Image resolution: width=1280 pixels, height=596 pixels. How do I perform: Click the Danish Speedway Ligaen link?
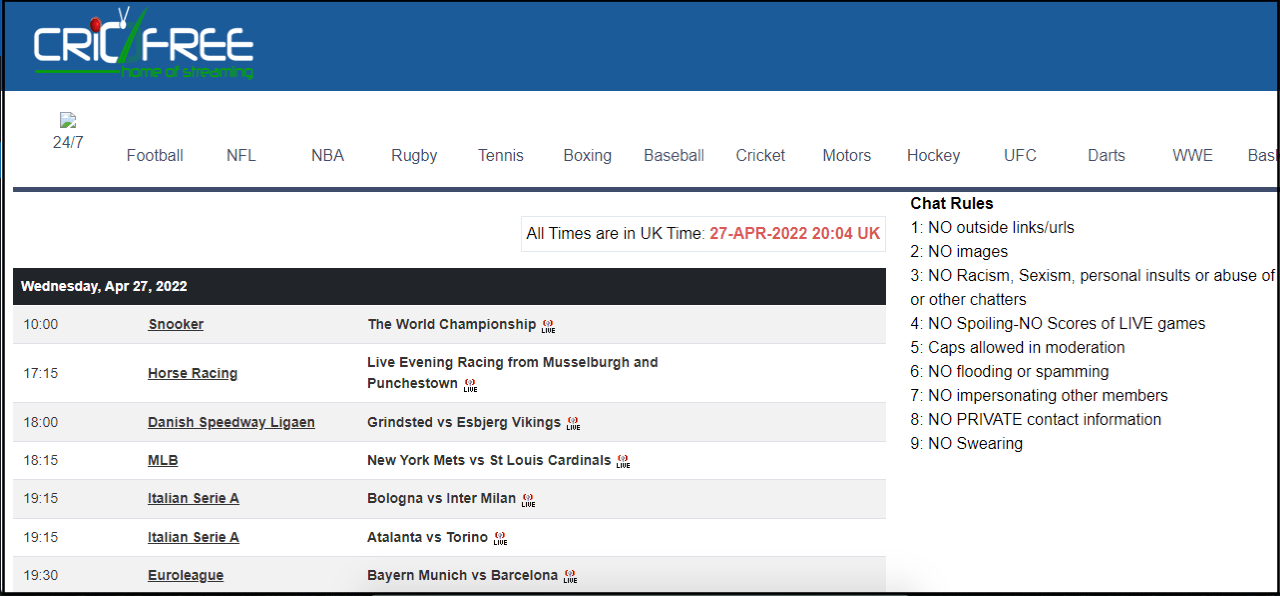coord(231,422)
